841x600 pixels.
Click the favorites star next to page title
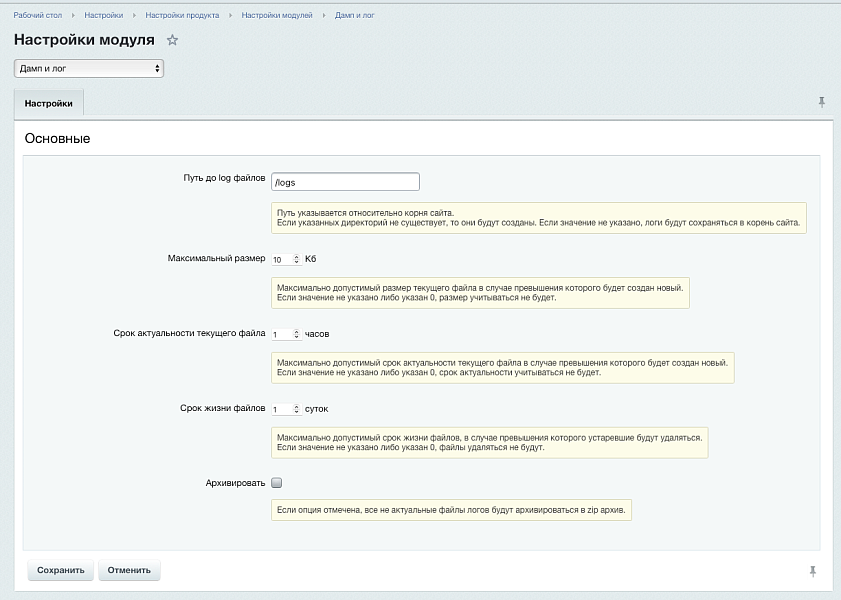click(x=172, y=40)
